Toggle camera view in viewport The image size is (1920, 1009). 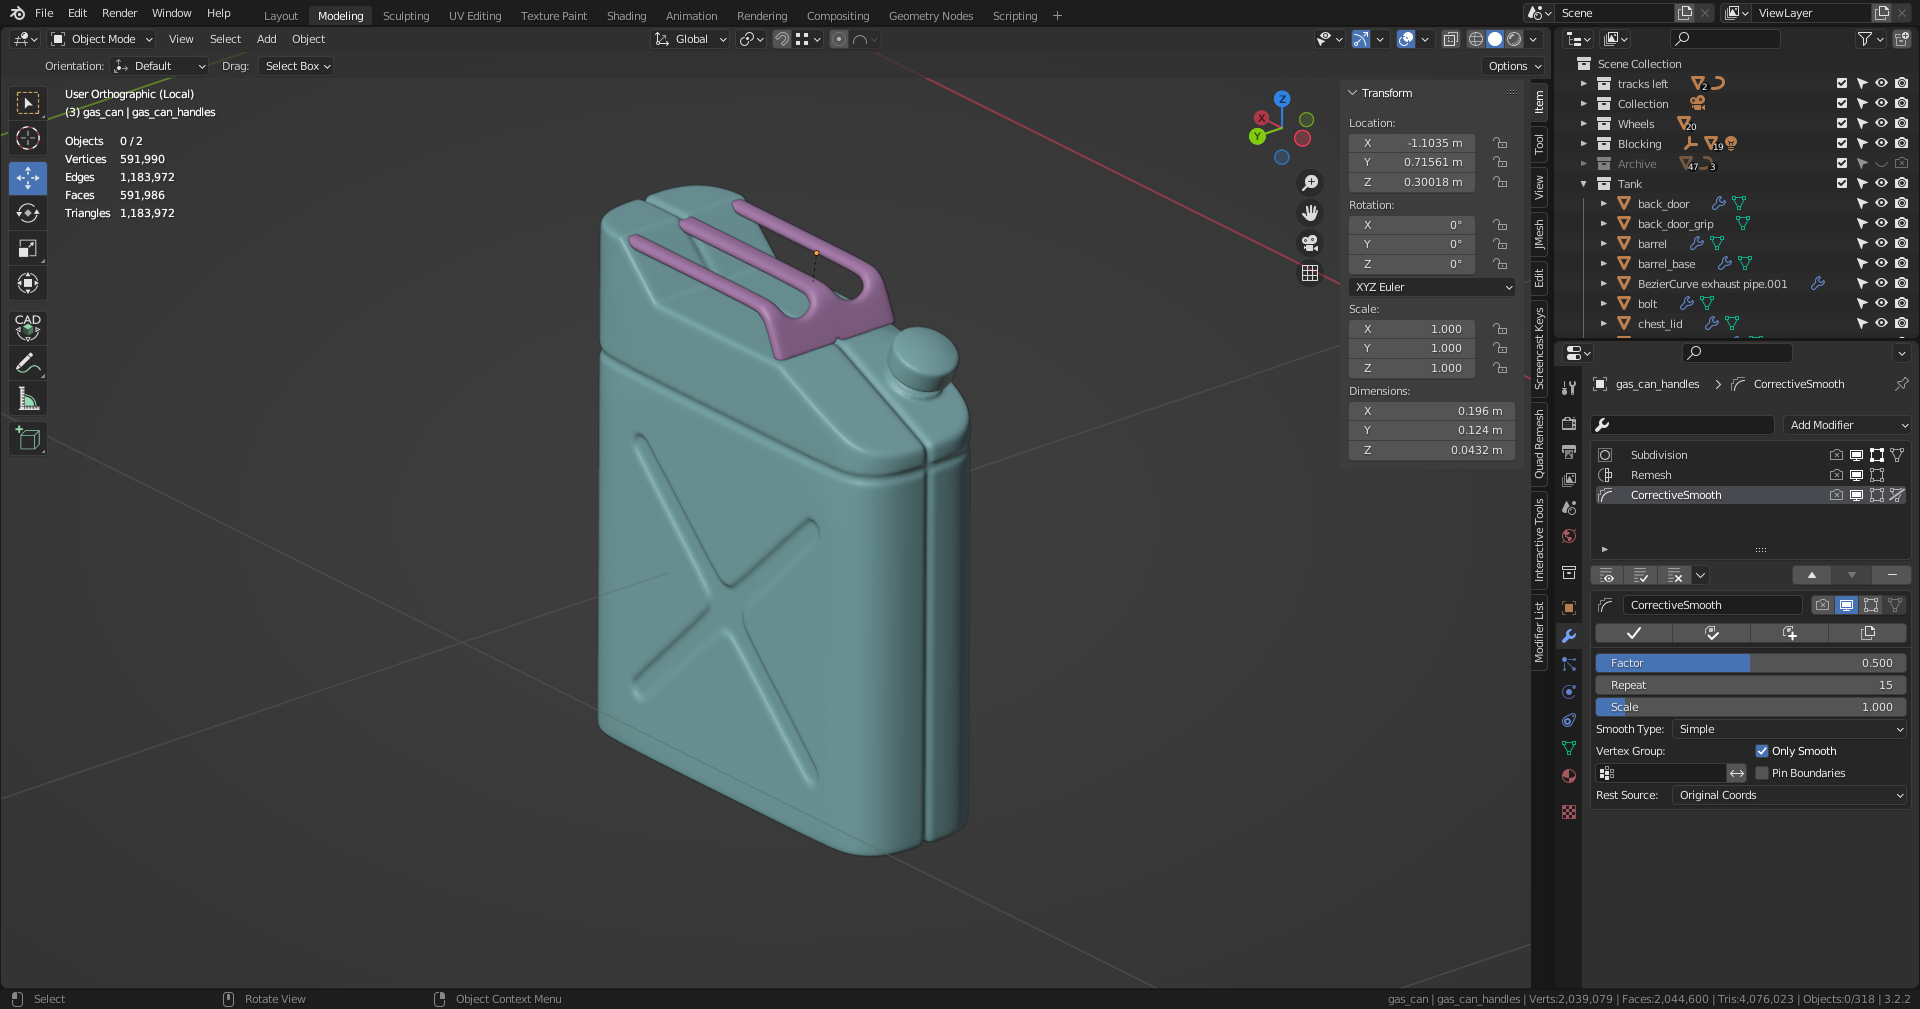[1310, 243]
